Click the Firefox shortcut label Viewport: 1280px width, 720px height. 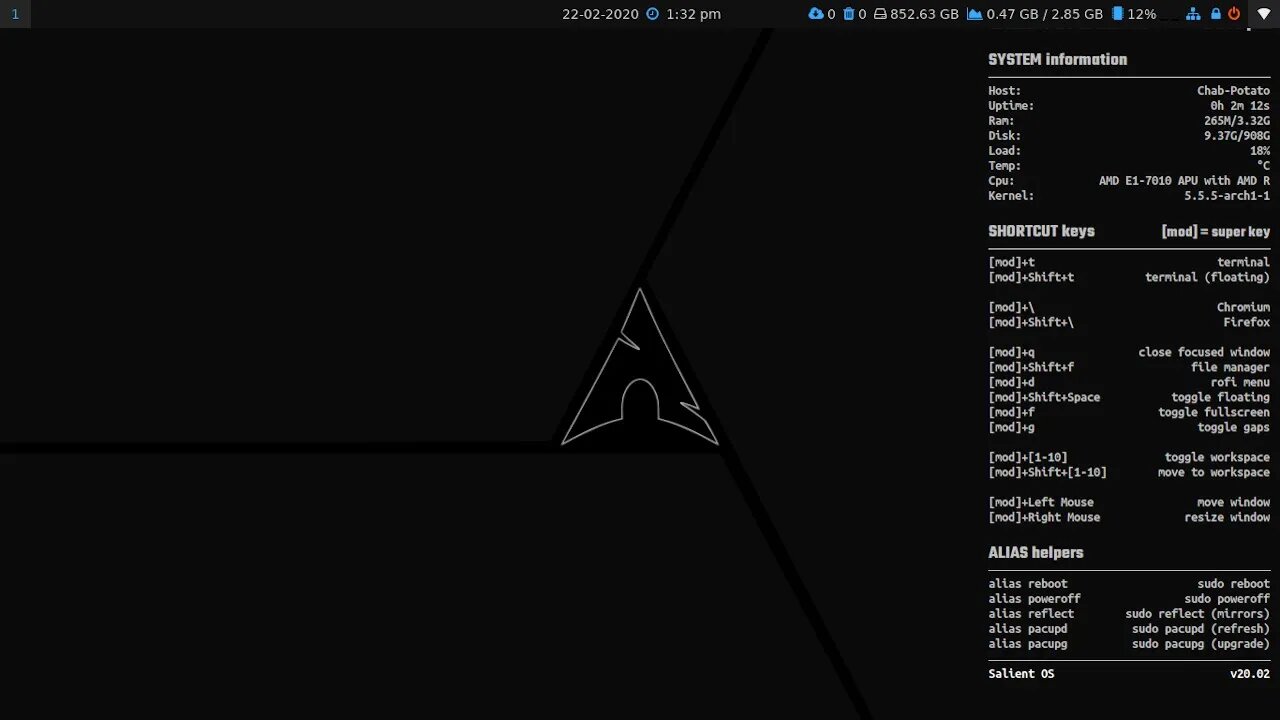[1246, 322]
